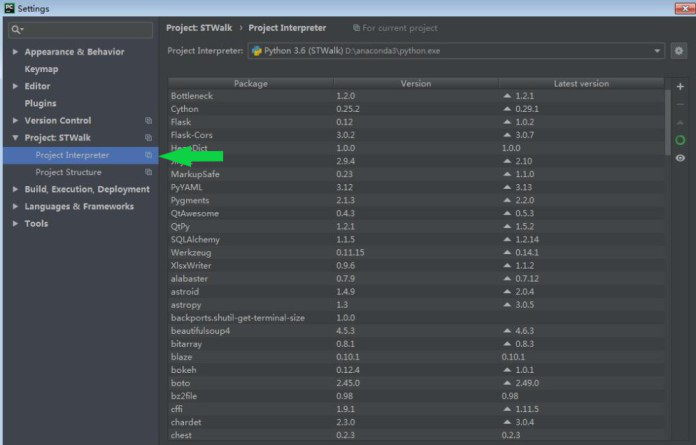Click the green Conda circle icon
Image resolution: width=696 pixels, height=445 pixels.
point(680,140)
